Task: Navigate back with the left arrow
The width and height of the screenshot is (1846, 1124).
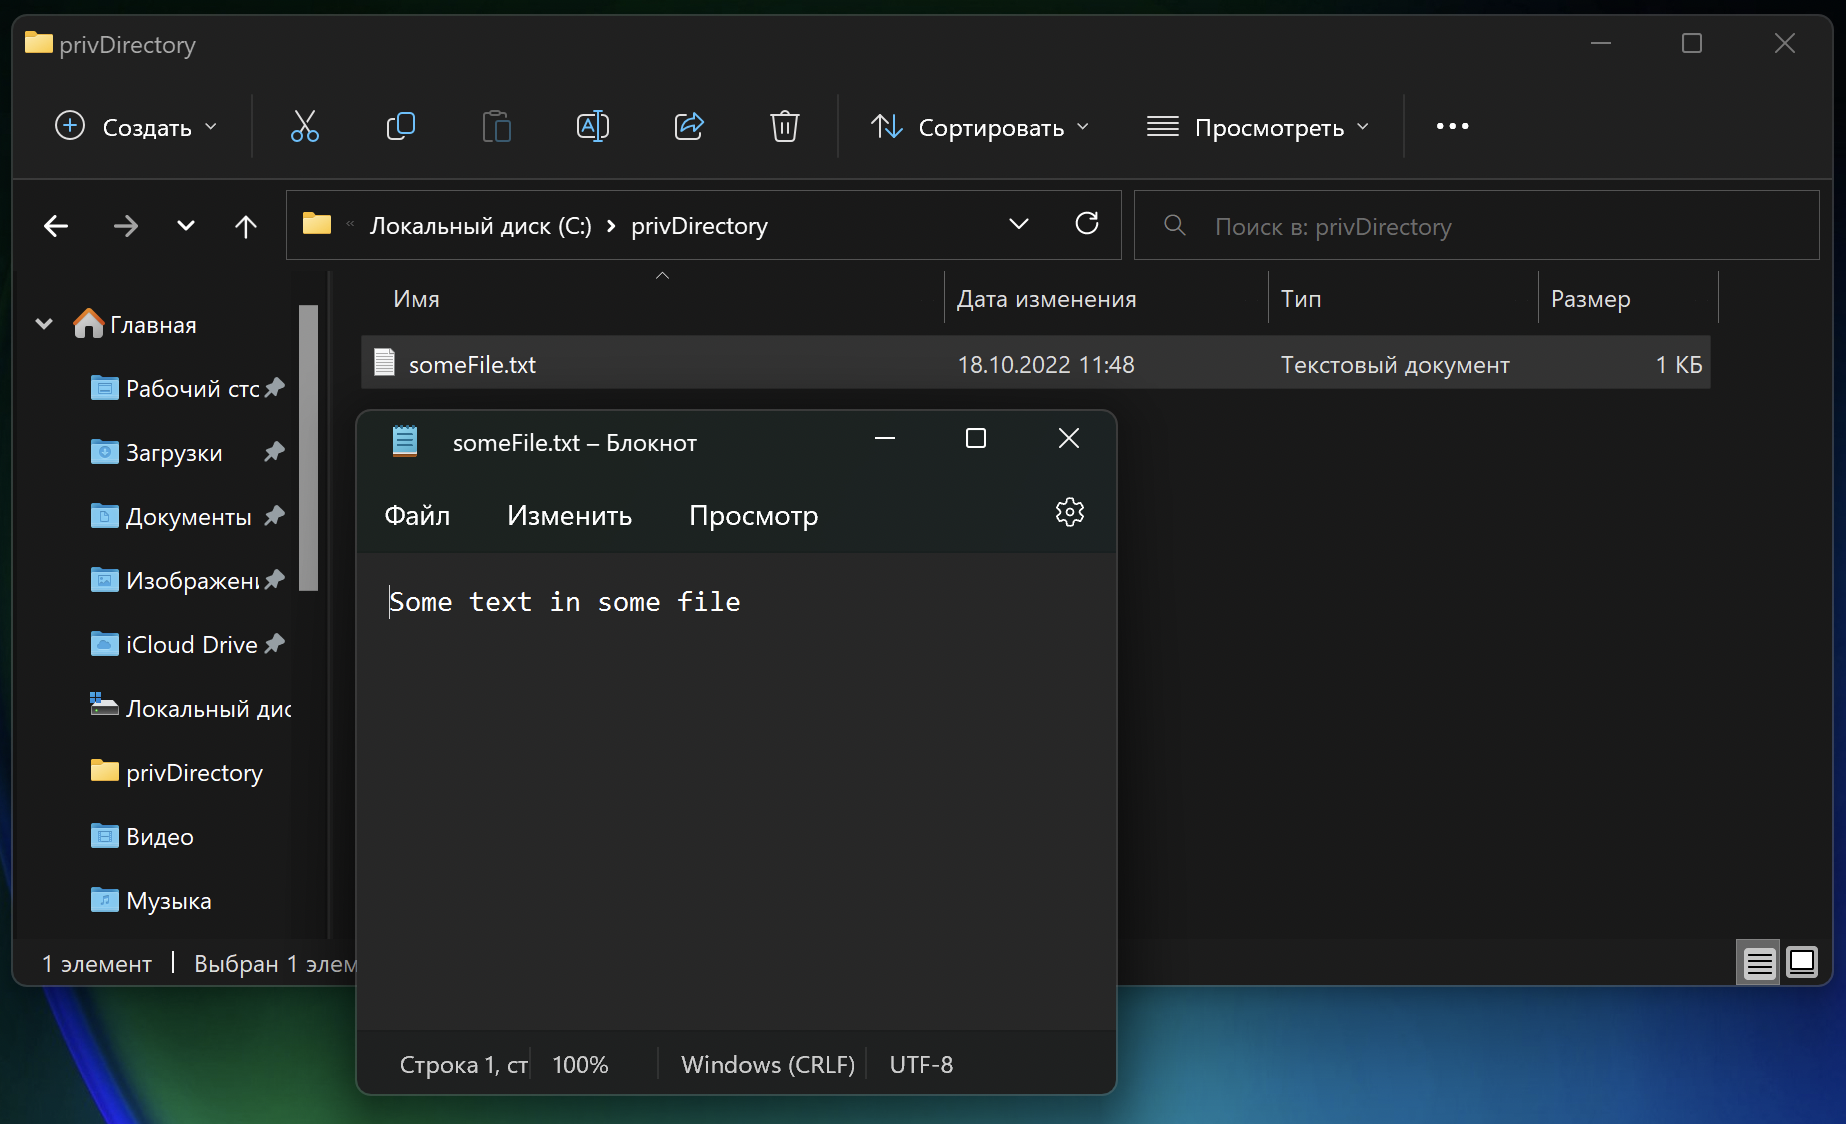Action: click(x=57, y=227)
